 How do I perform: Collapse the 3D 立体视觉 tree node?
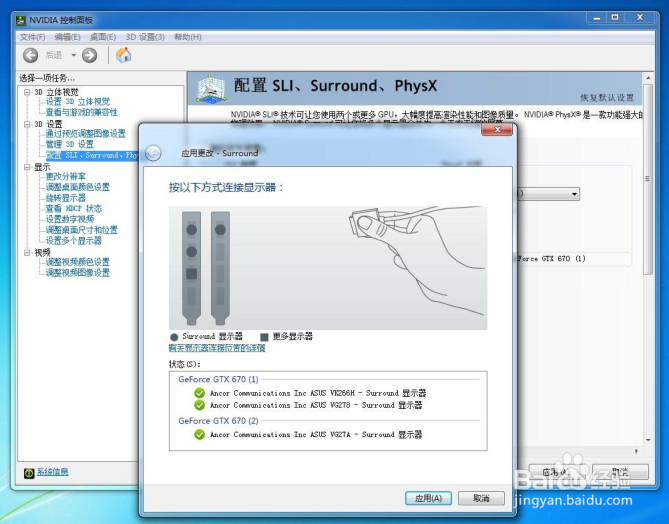click(x=27, y=92)
